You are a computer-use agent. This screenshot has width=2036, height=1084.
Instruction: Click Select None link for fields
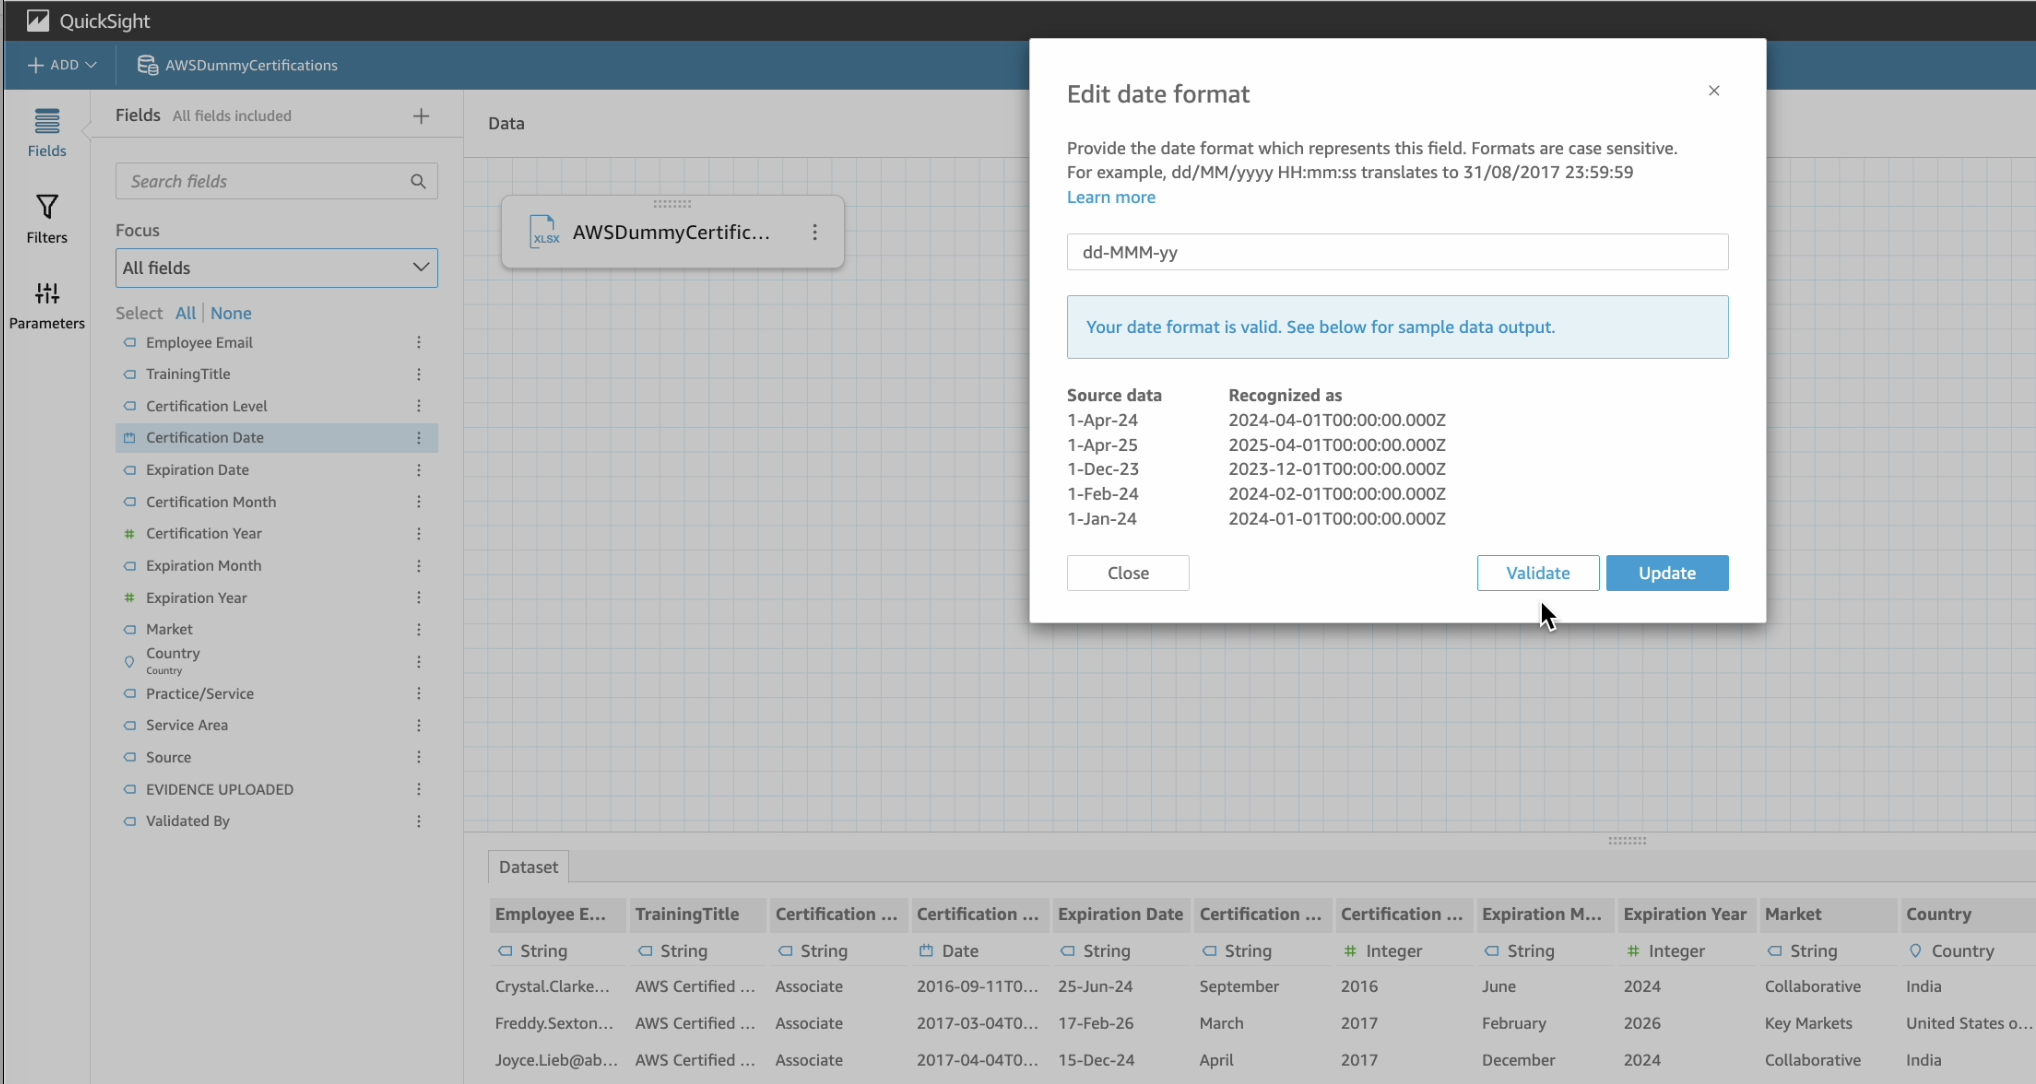coord(231,313)
